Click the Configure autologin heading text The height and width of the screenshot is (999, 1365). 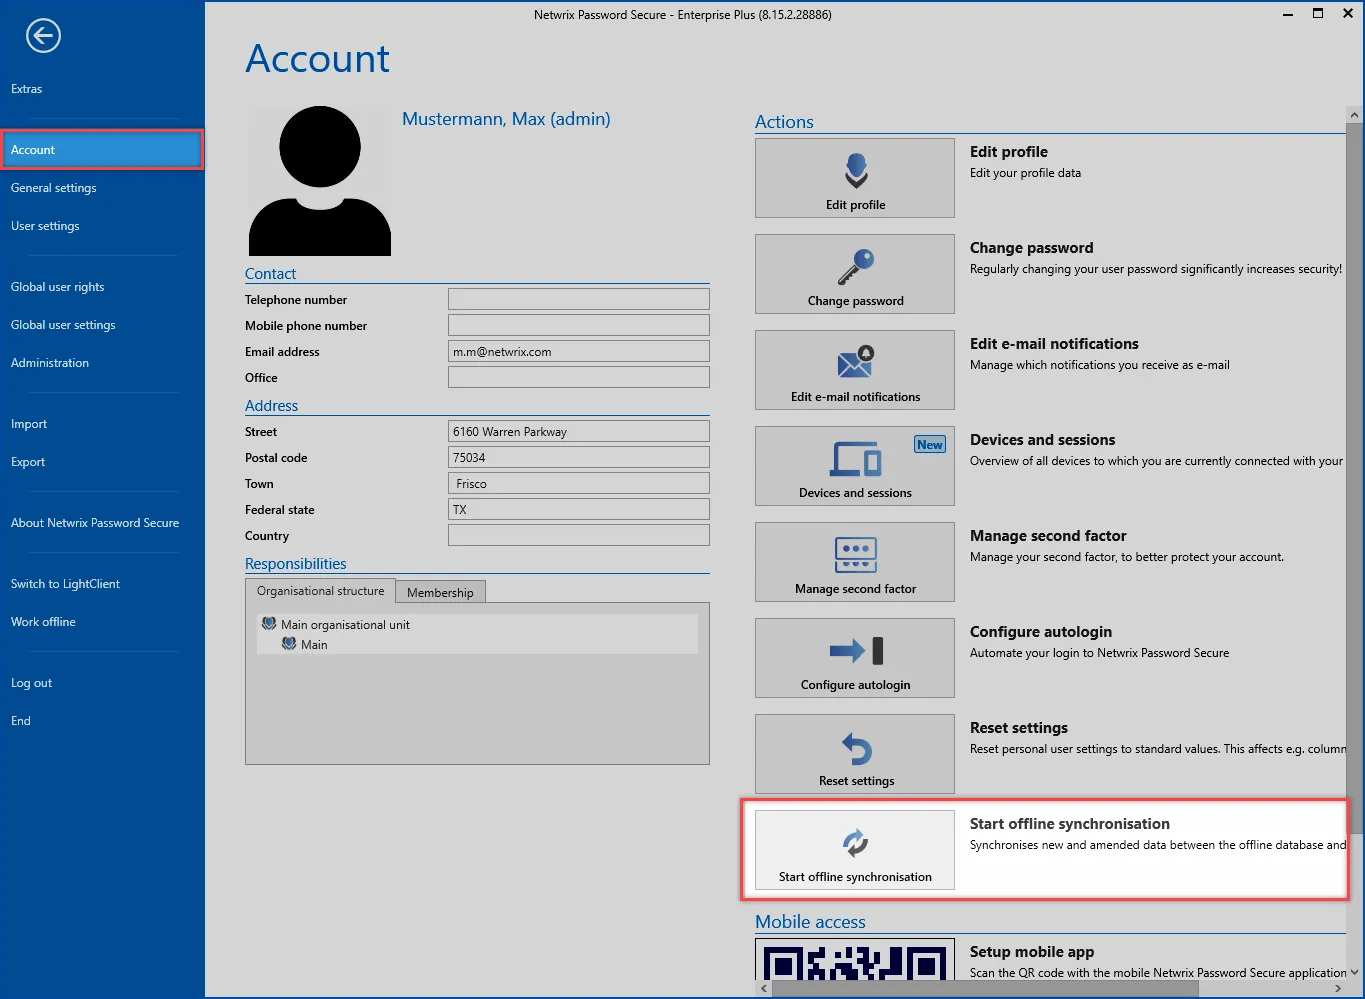click(x=1041, y=632)
